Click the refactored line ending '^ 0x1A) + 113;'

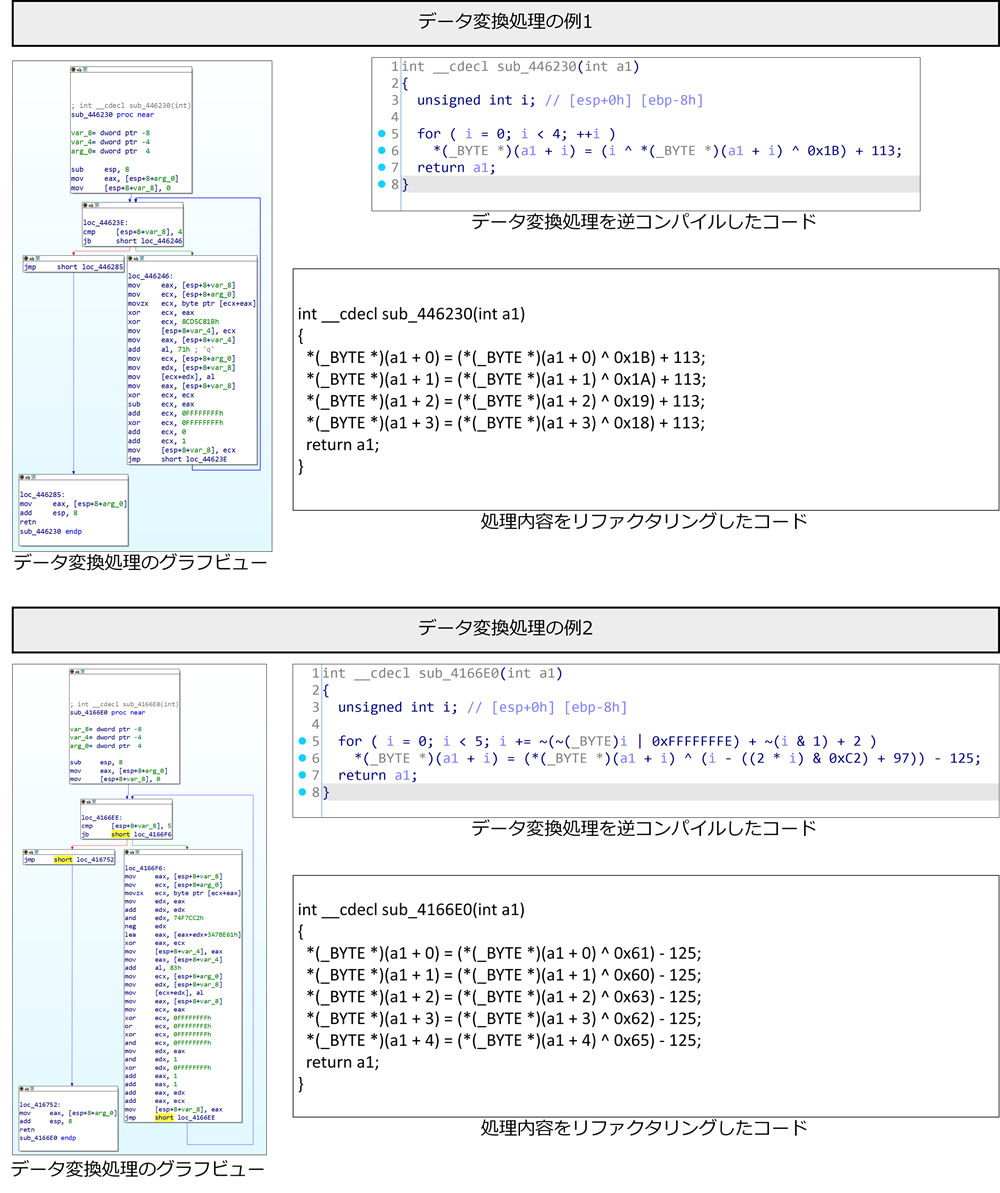(x=506, y=379)
